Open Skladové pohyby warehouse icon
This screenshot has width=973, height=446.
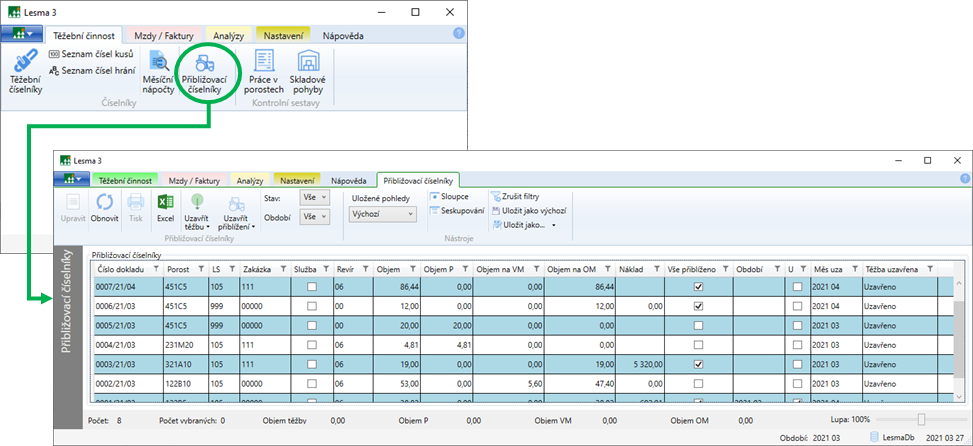tap(307, 62)
